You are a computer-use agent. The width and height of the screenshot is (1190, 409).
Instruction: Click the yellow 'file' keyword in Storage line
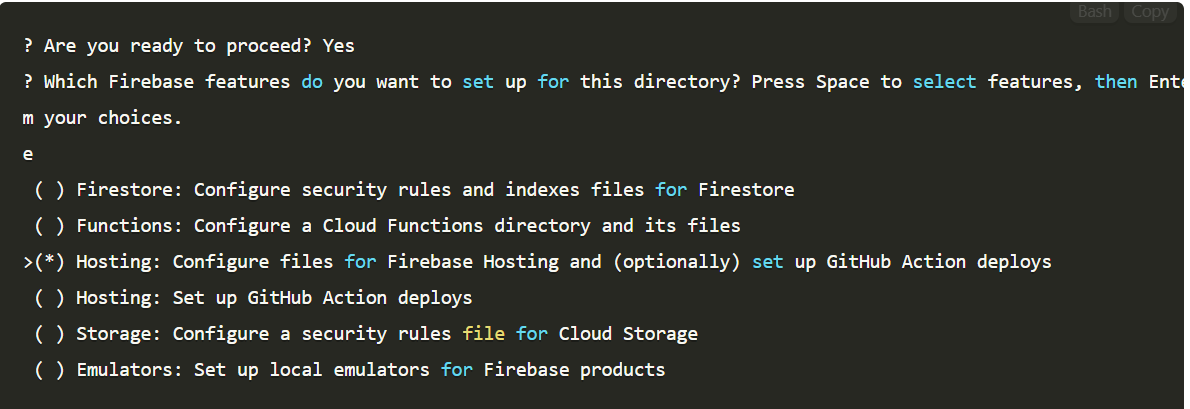coord(484,334)
